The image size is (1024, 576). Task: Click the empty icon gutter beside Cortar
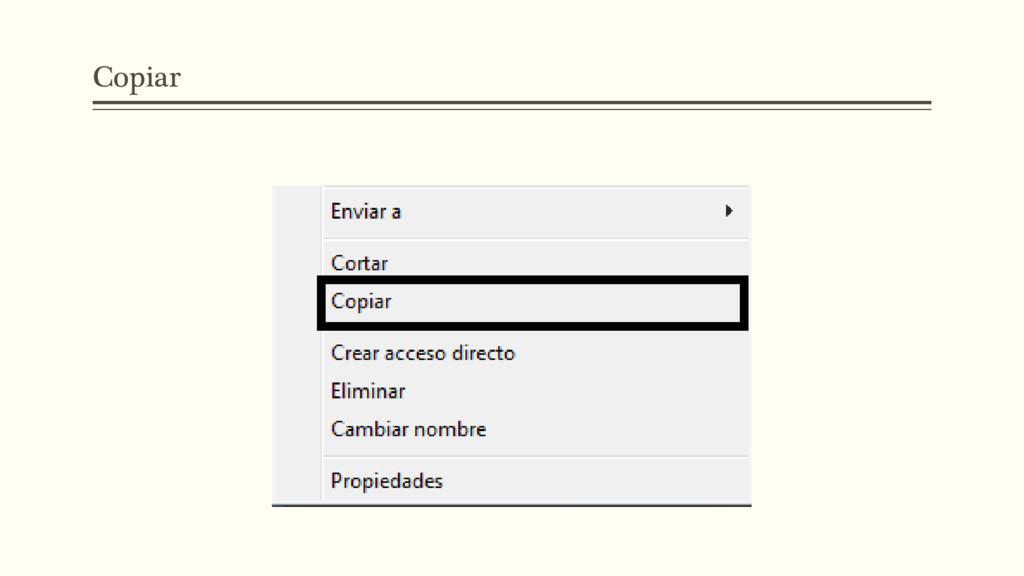coord(297,264)
